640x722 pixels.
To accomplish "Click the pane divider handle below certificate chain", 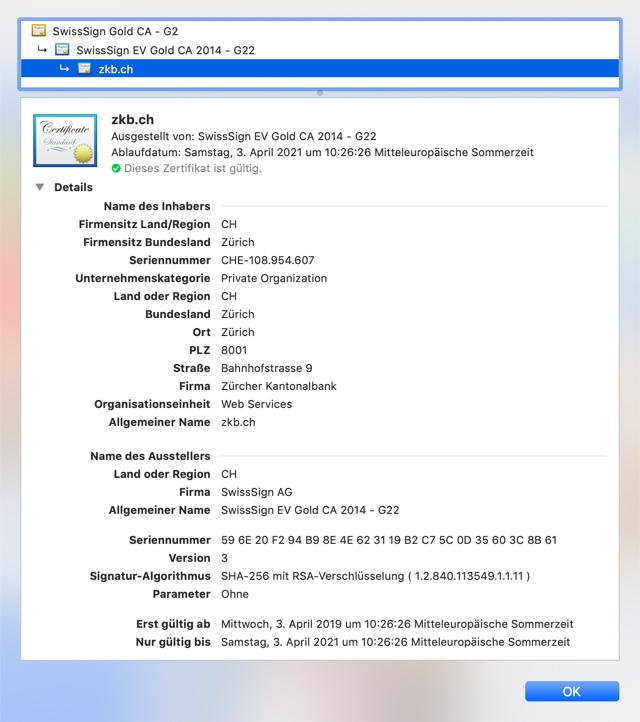I will pyautogui.click(x=320, y=92).
